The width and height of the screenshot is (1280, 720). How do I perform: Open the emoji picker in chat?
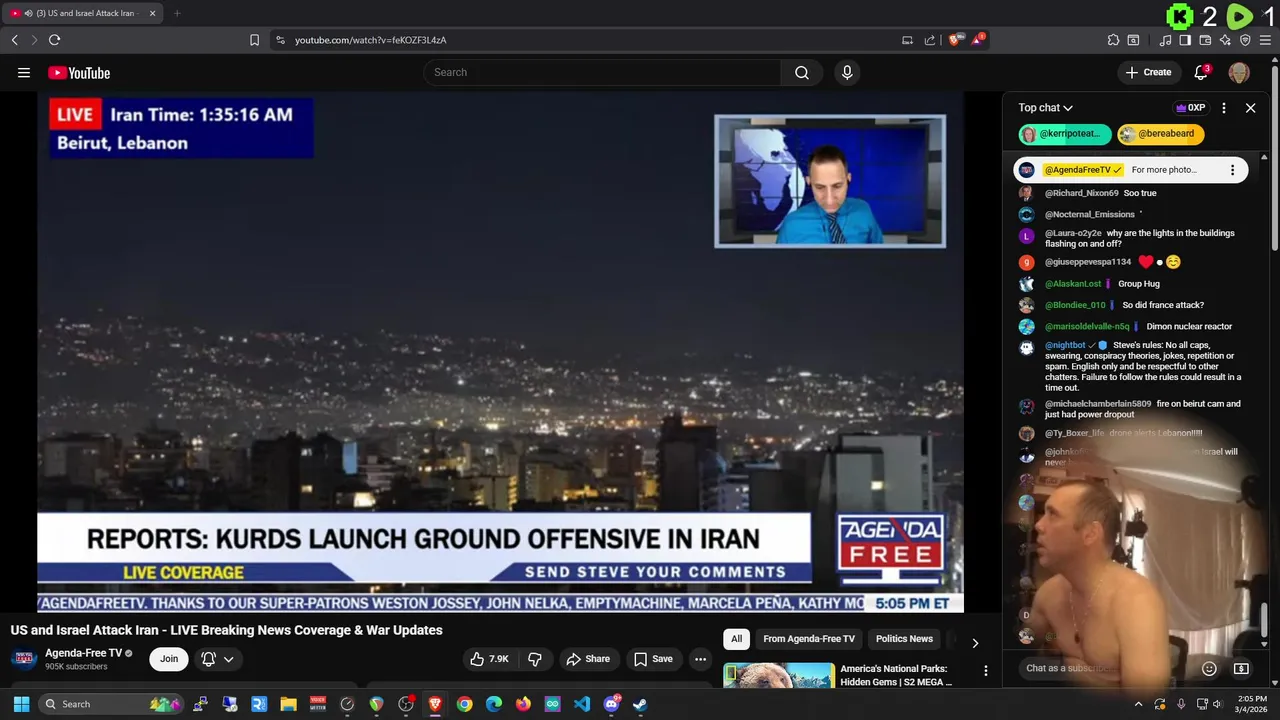coord(1209,668)
